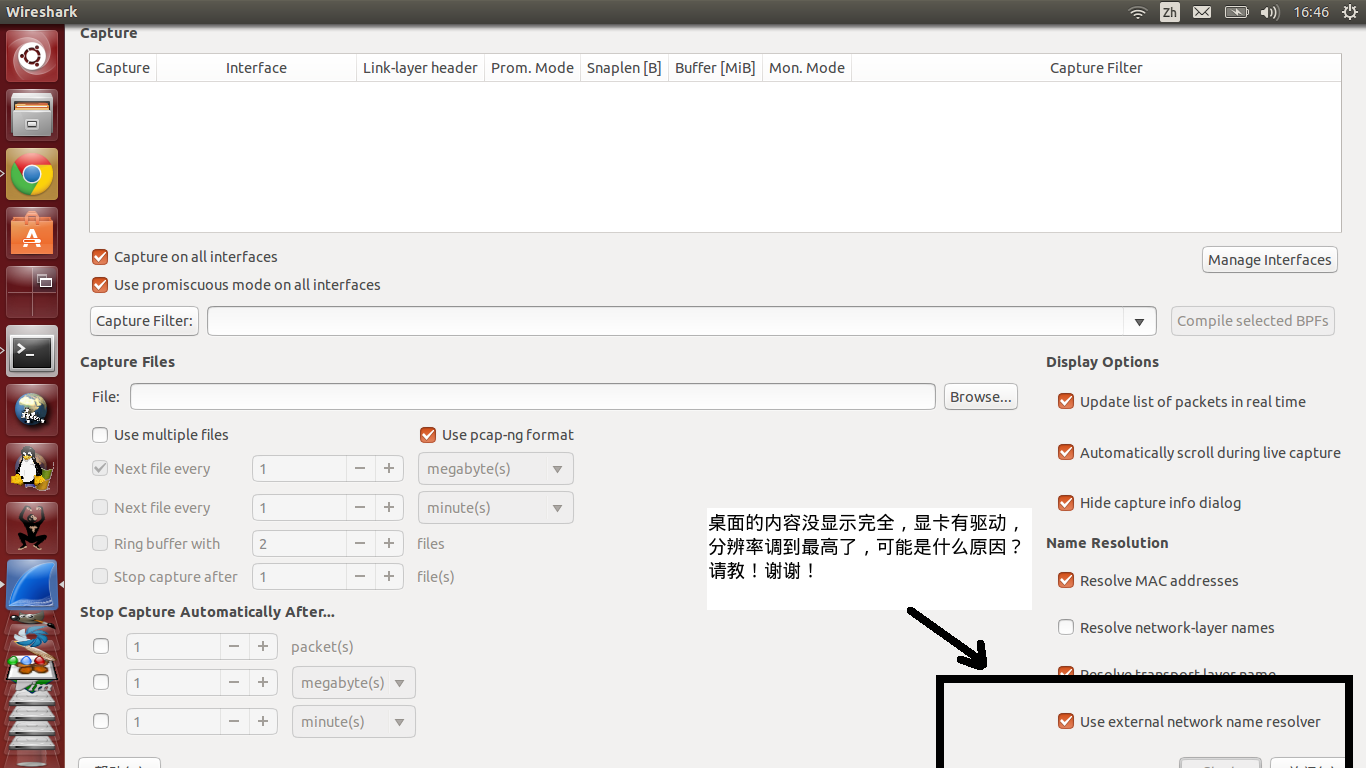
Task: Open Google Chrome from the launcher
Action: [x=32, y=175]
